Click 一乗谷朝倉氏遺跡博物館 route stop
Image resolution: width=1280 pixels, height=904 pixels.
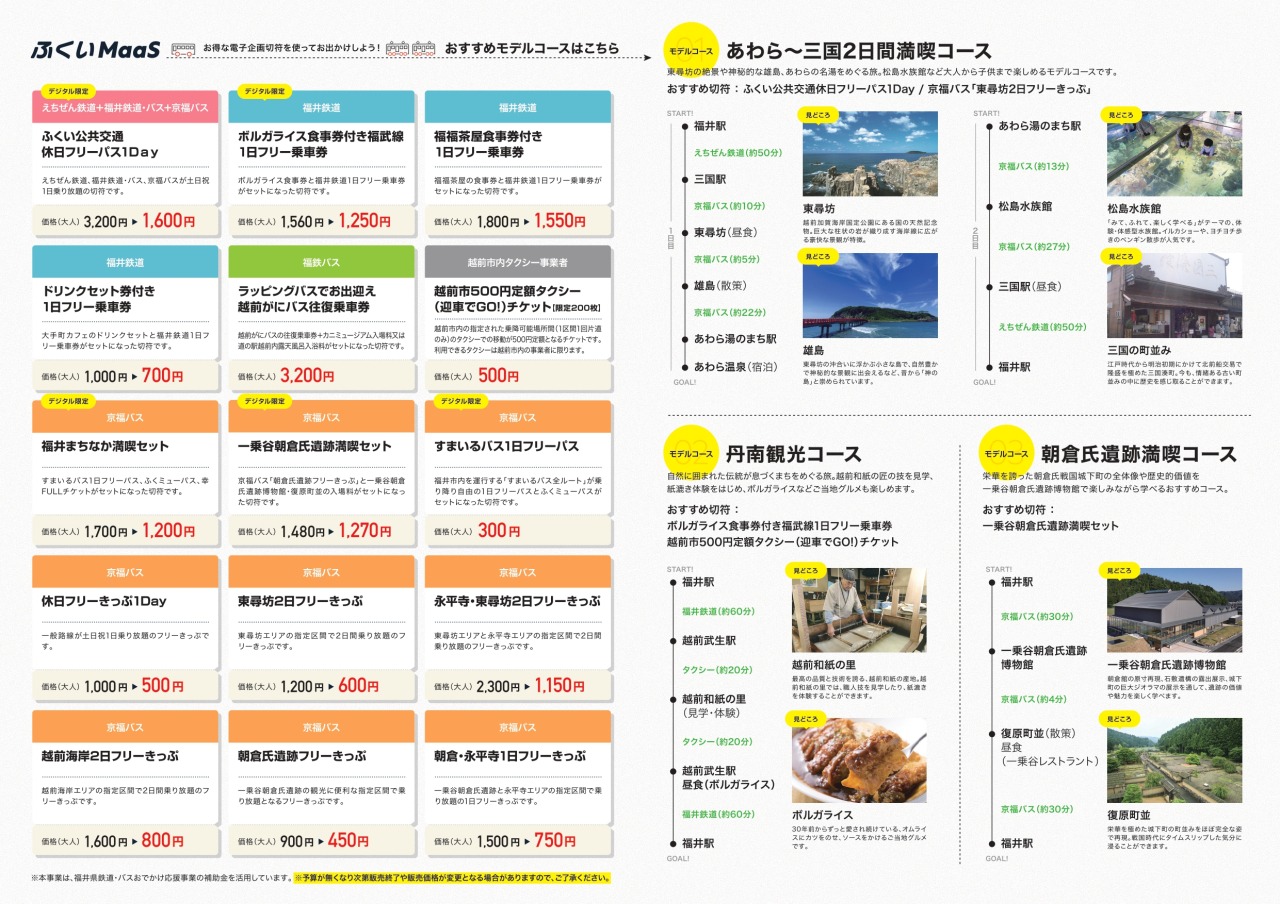tap(1044, 657)
